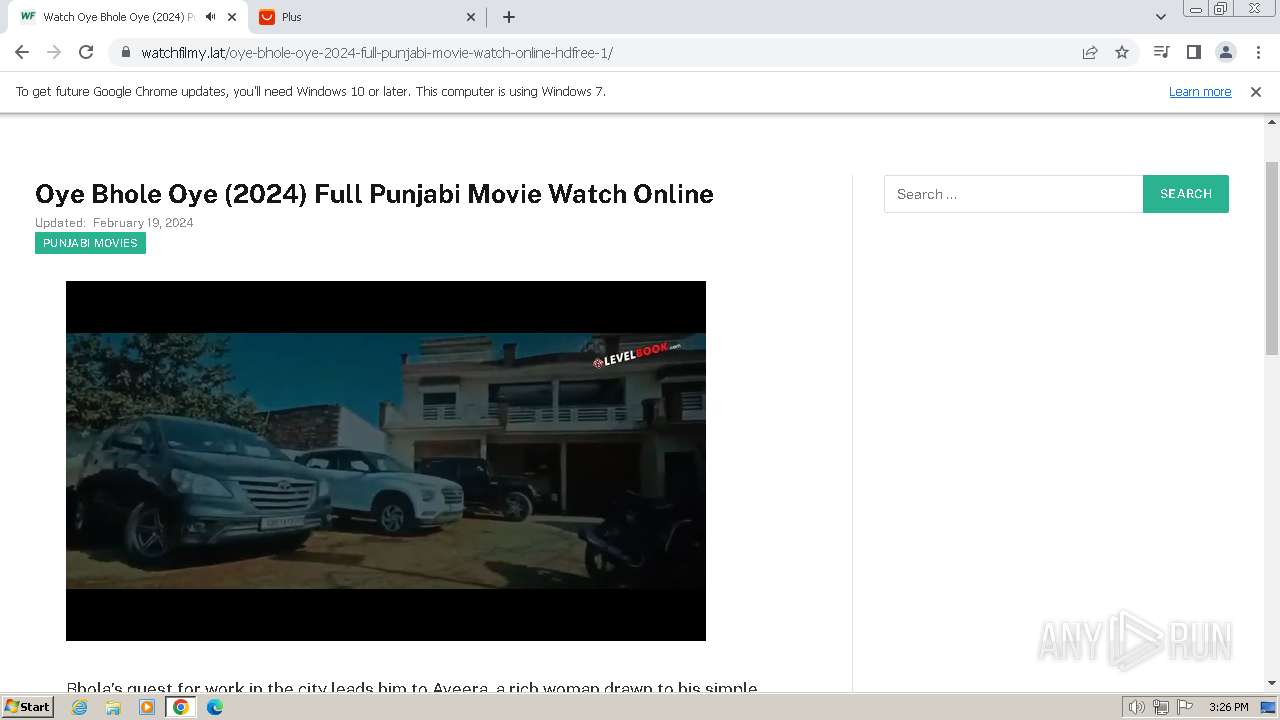Launch Microsoft Edge from taskbar

(215, 707)
